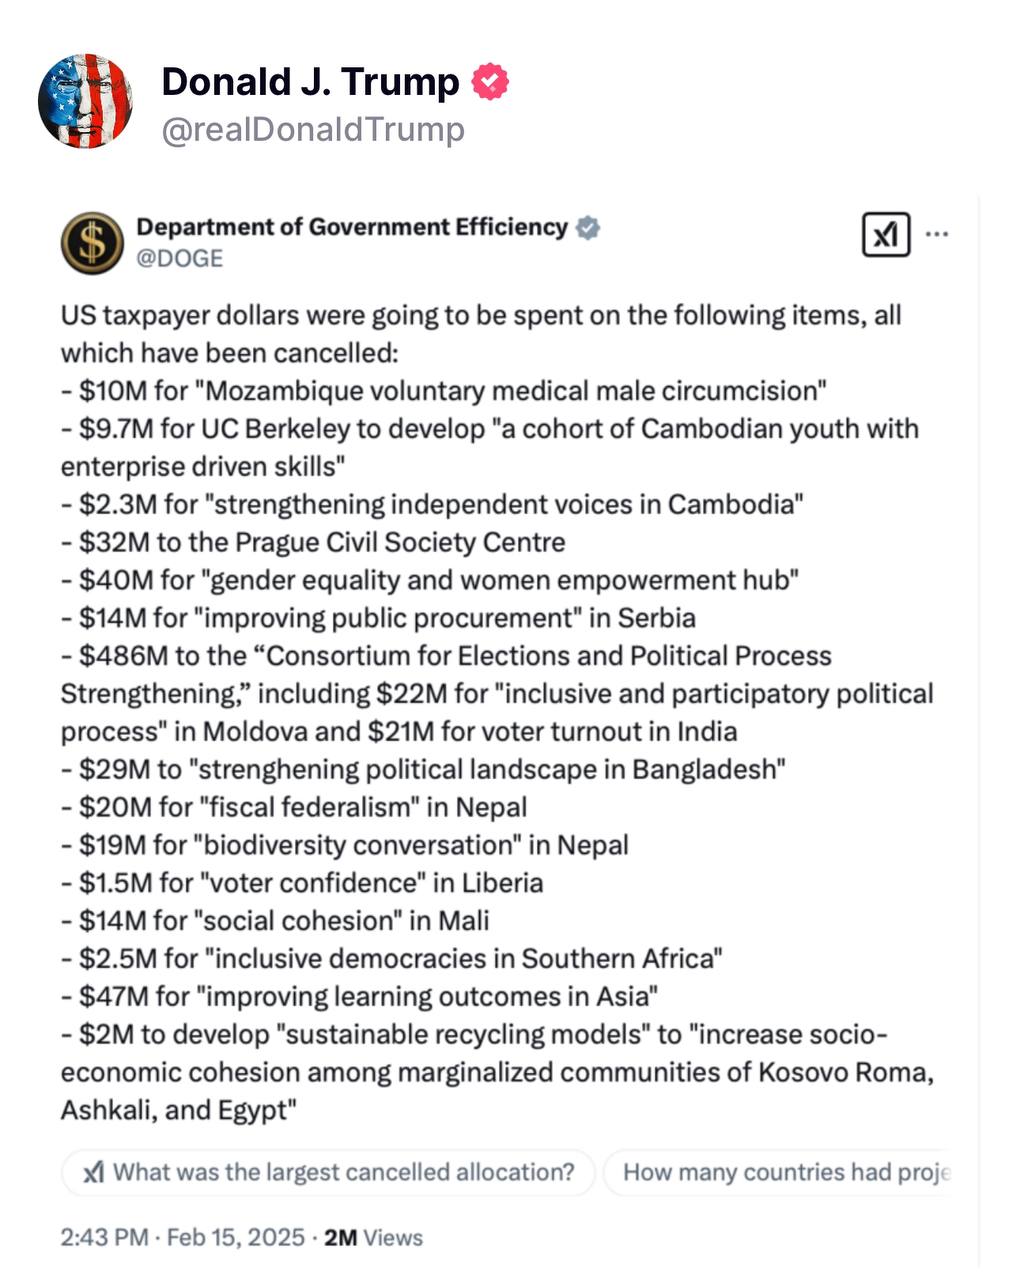Open Donald J. Trump's flag profile avatar
1020x1280 pixels.
85,101
